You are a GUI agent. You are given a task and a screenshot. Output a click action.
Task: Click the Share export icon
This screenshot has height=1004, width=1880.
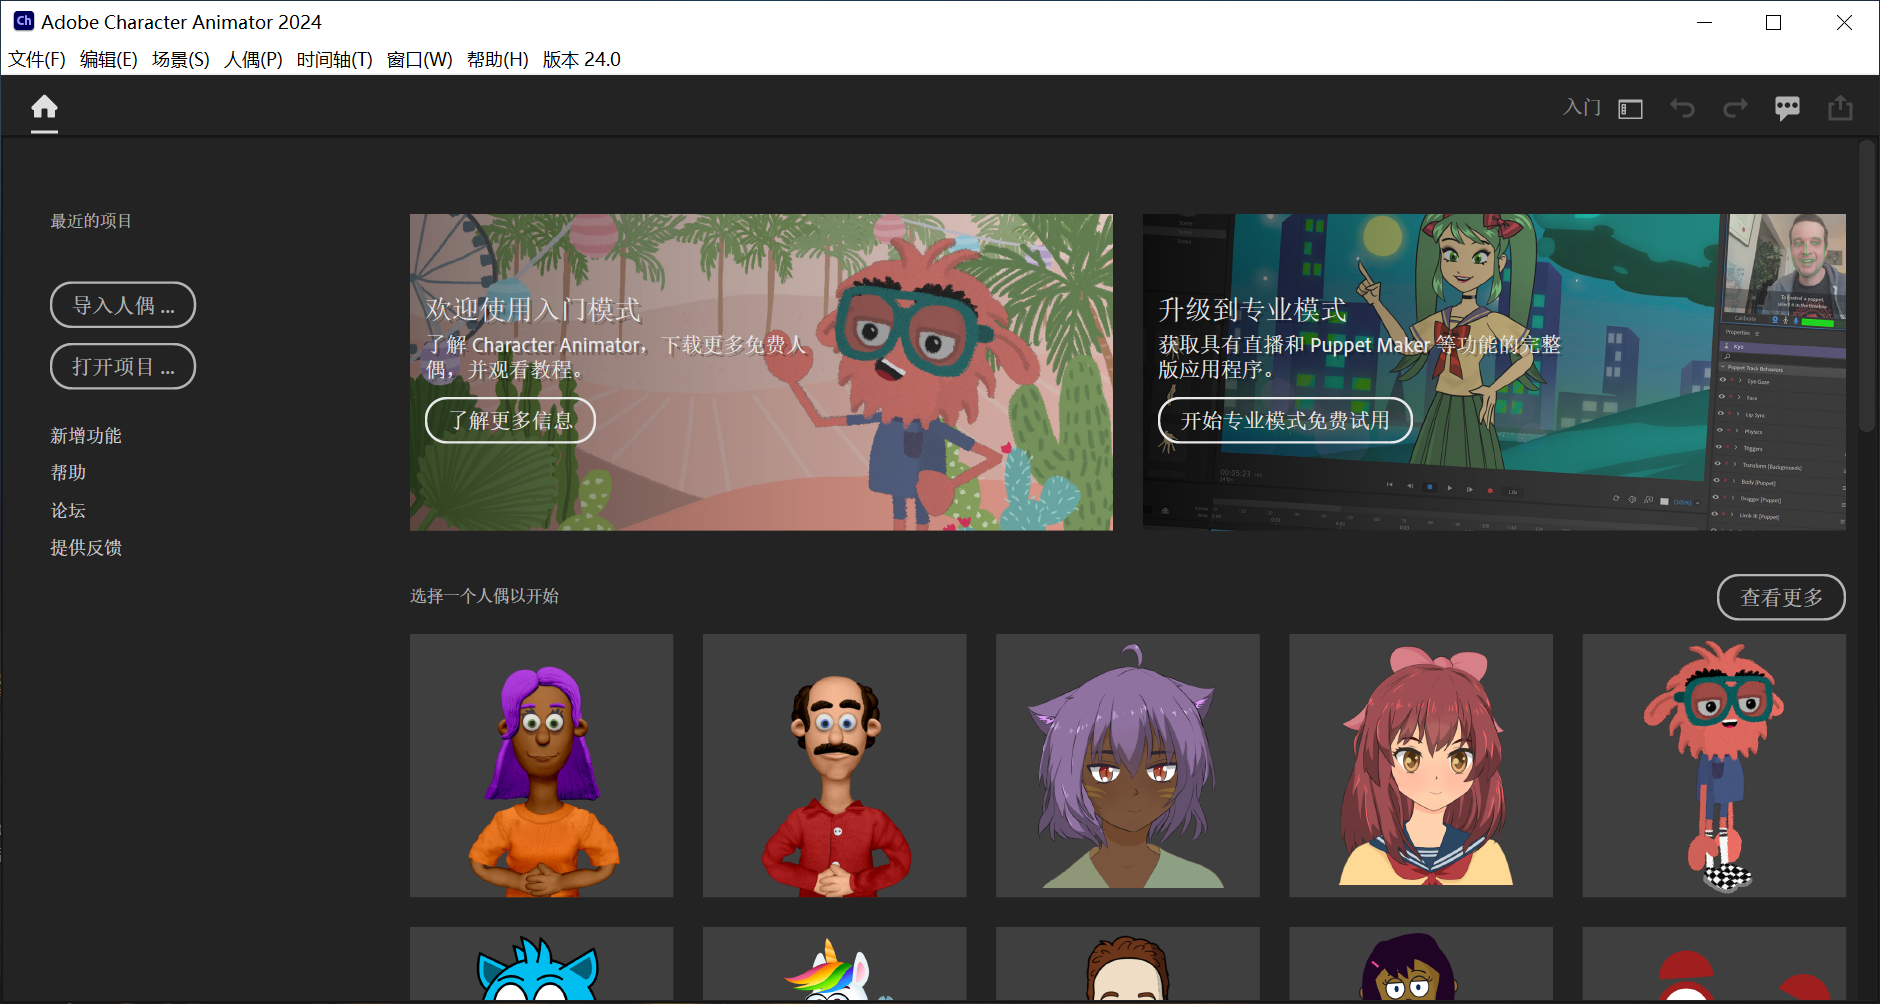point(1840,108)
